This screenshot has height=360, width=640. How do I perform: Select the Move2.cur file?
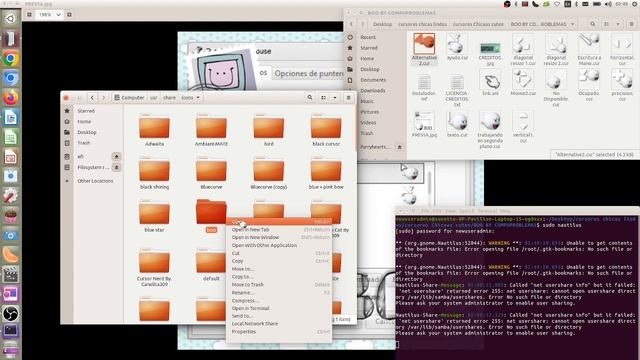click(523, 83)
